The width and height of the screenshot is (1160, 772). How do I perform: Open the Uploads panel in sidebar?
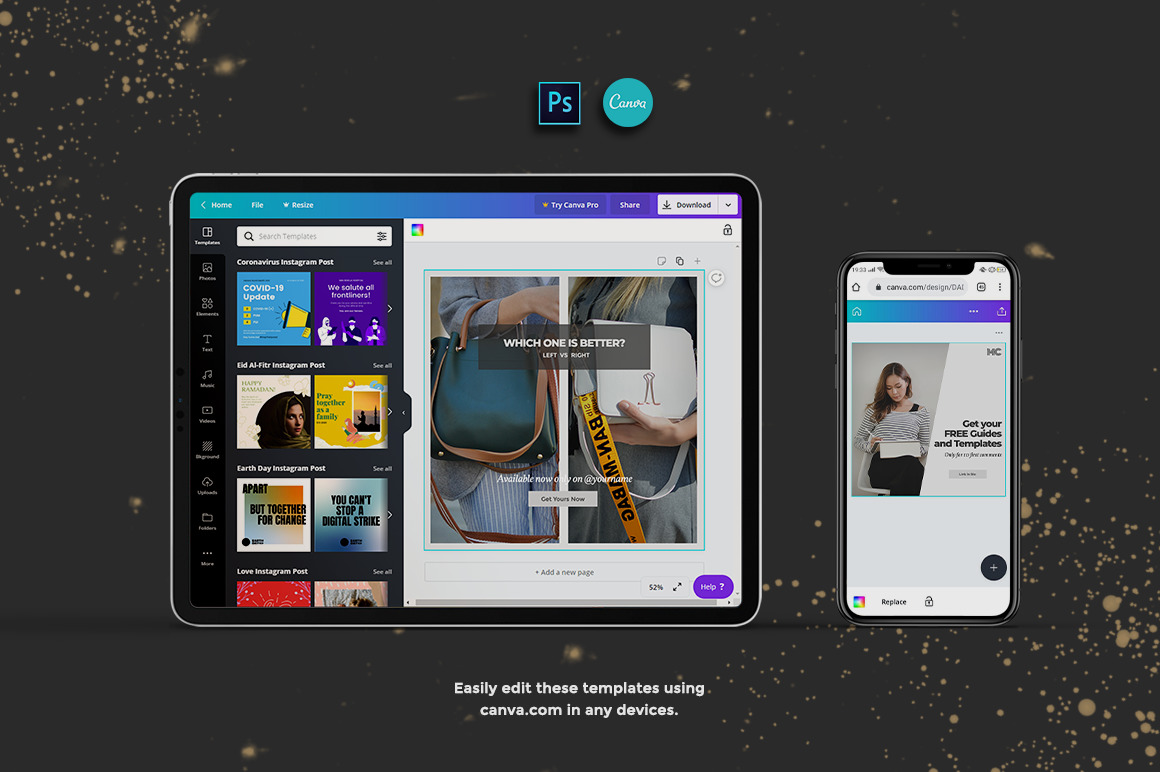[x=207, y=485]
